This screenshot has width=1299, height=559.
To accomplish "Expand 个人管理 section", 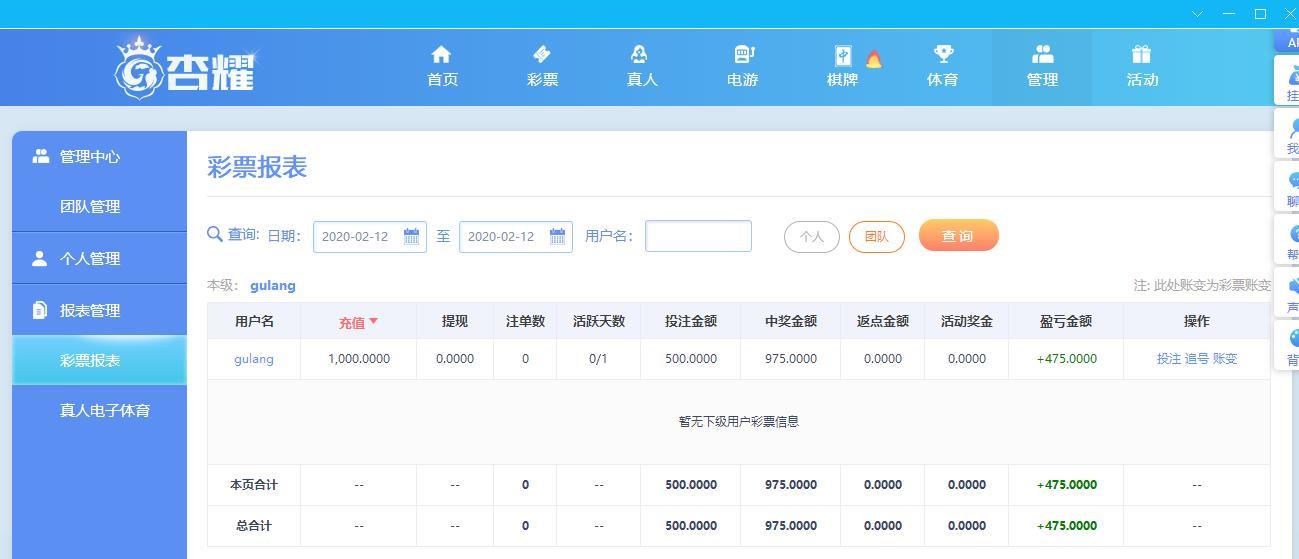I will 99,258.
